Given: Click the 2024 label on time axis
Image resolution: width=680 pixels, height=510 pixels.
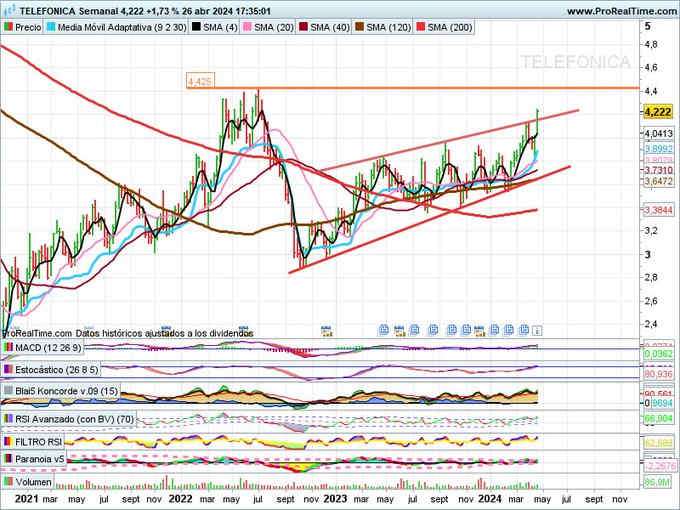Looking at the screenshot, I should (490, 499).
